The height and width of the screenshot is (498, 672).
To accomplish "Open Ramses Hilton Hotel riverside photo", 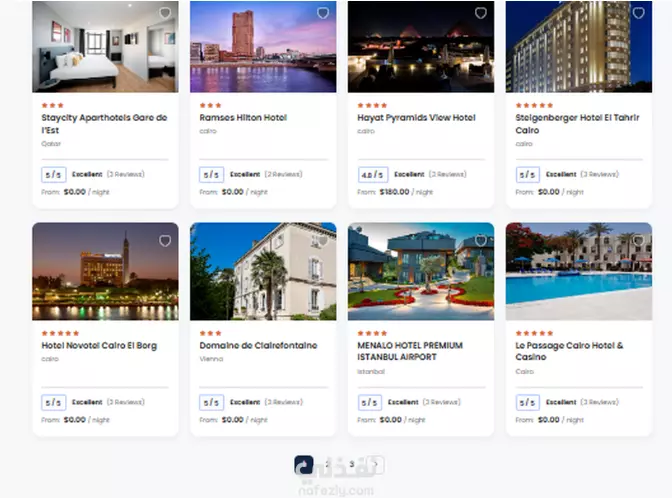I will coord(263,46).
